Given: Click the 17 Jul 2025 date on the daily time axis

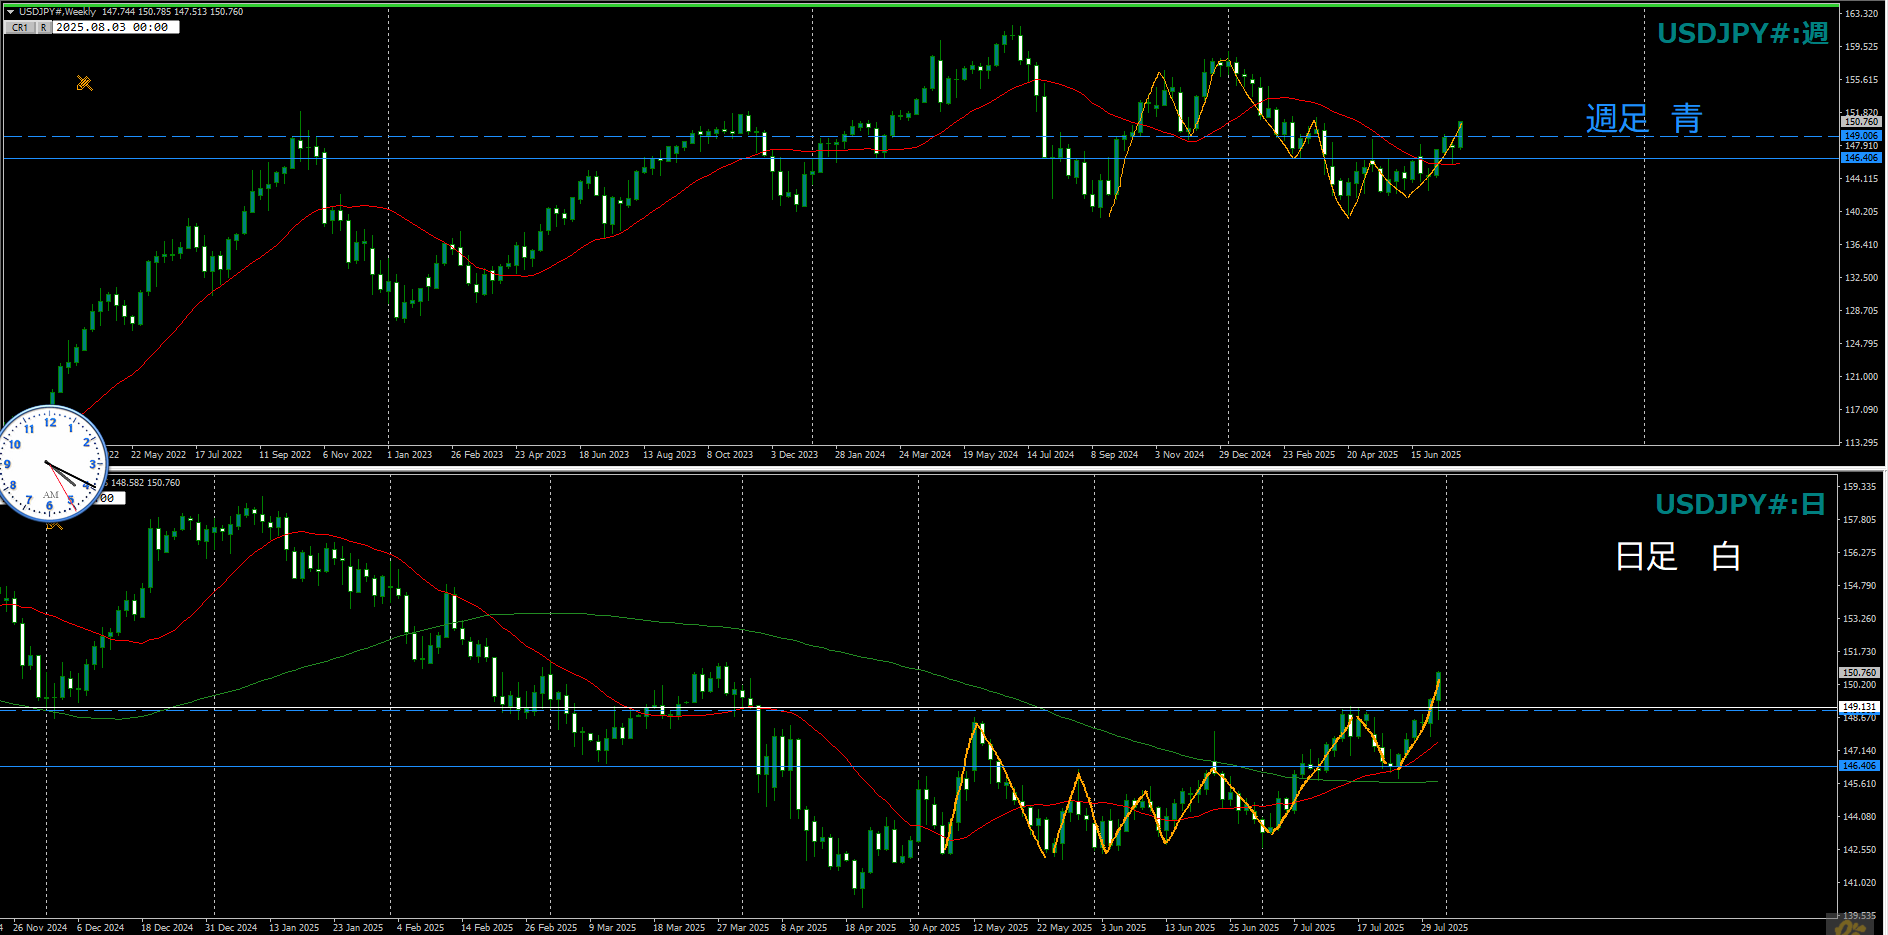Looking at the screenshot, I should [1380, 928].
